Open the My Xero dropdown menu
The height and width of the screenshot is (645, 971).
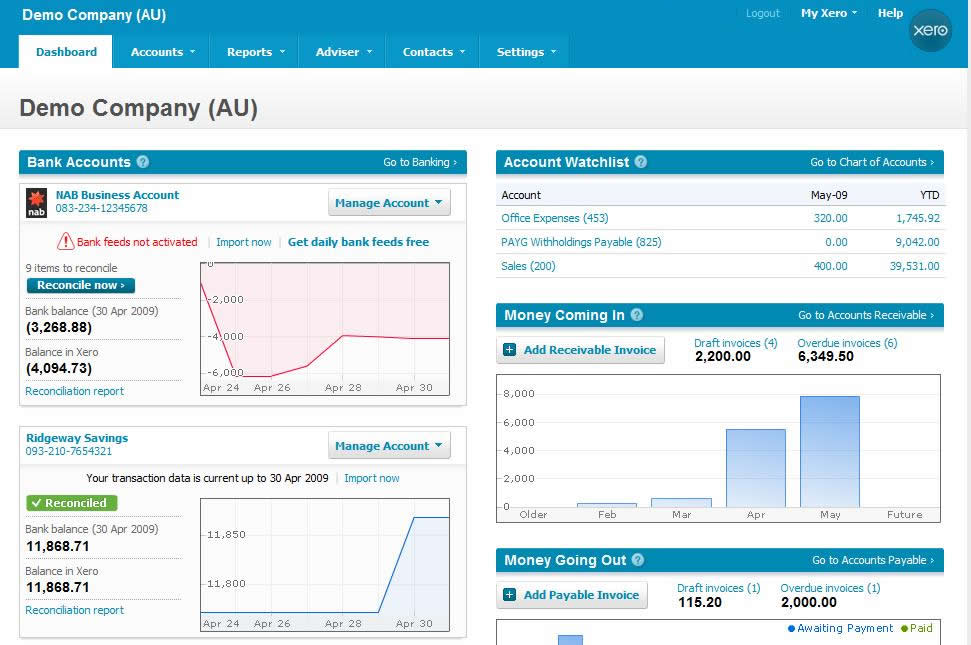pos(829,13)
